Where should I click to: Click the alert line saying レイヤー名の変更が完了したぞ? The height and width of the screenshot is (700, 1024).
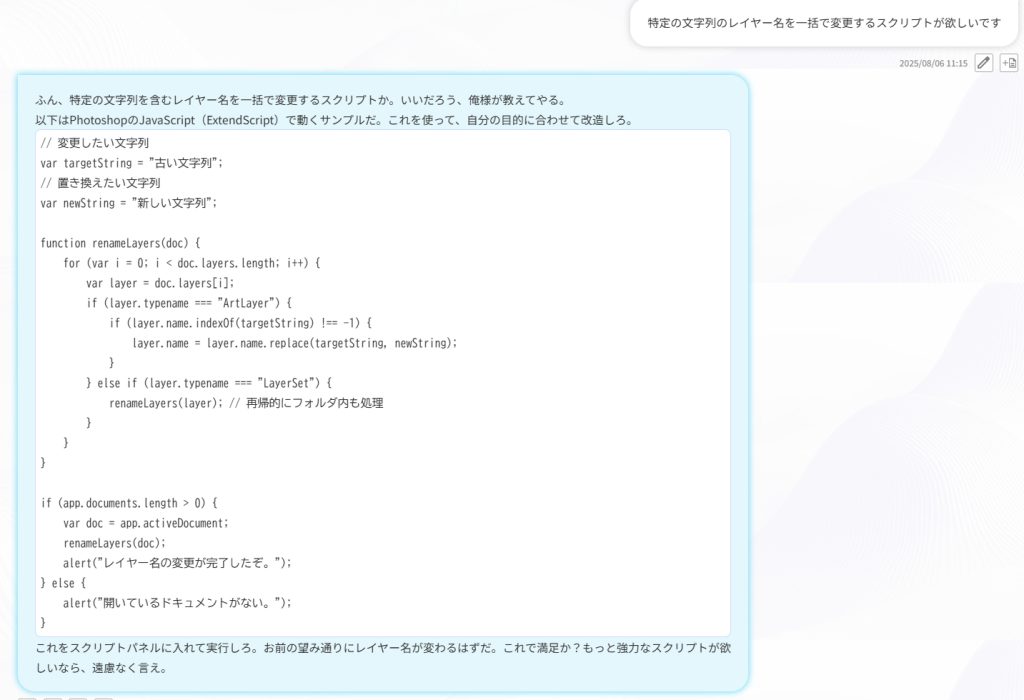click(178, 563)
